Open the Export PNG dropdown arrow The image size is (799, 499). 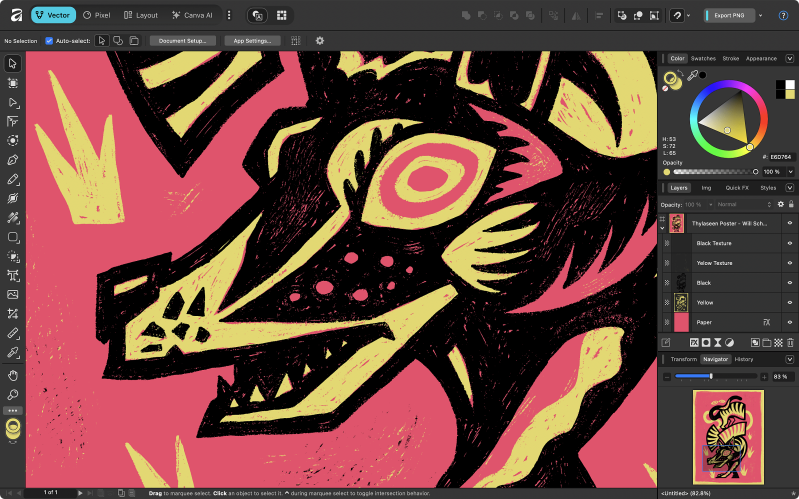pos(761,16)
